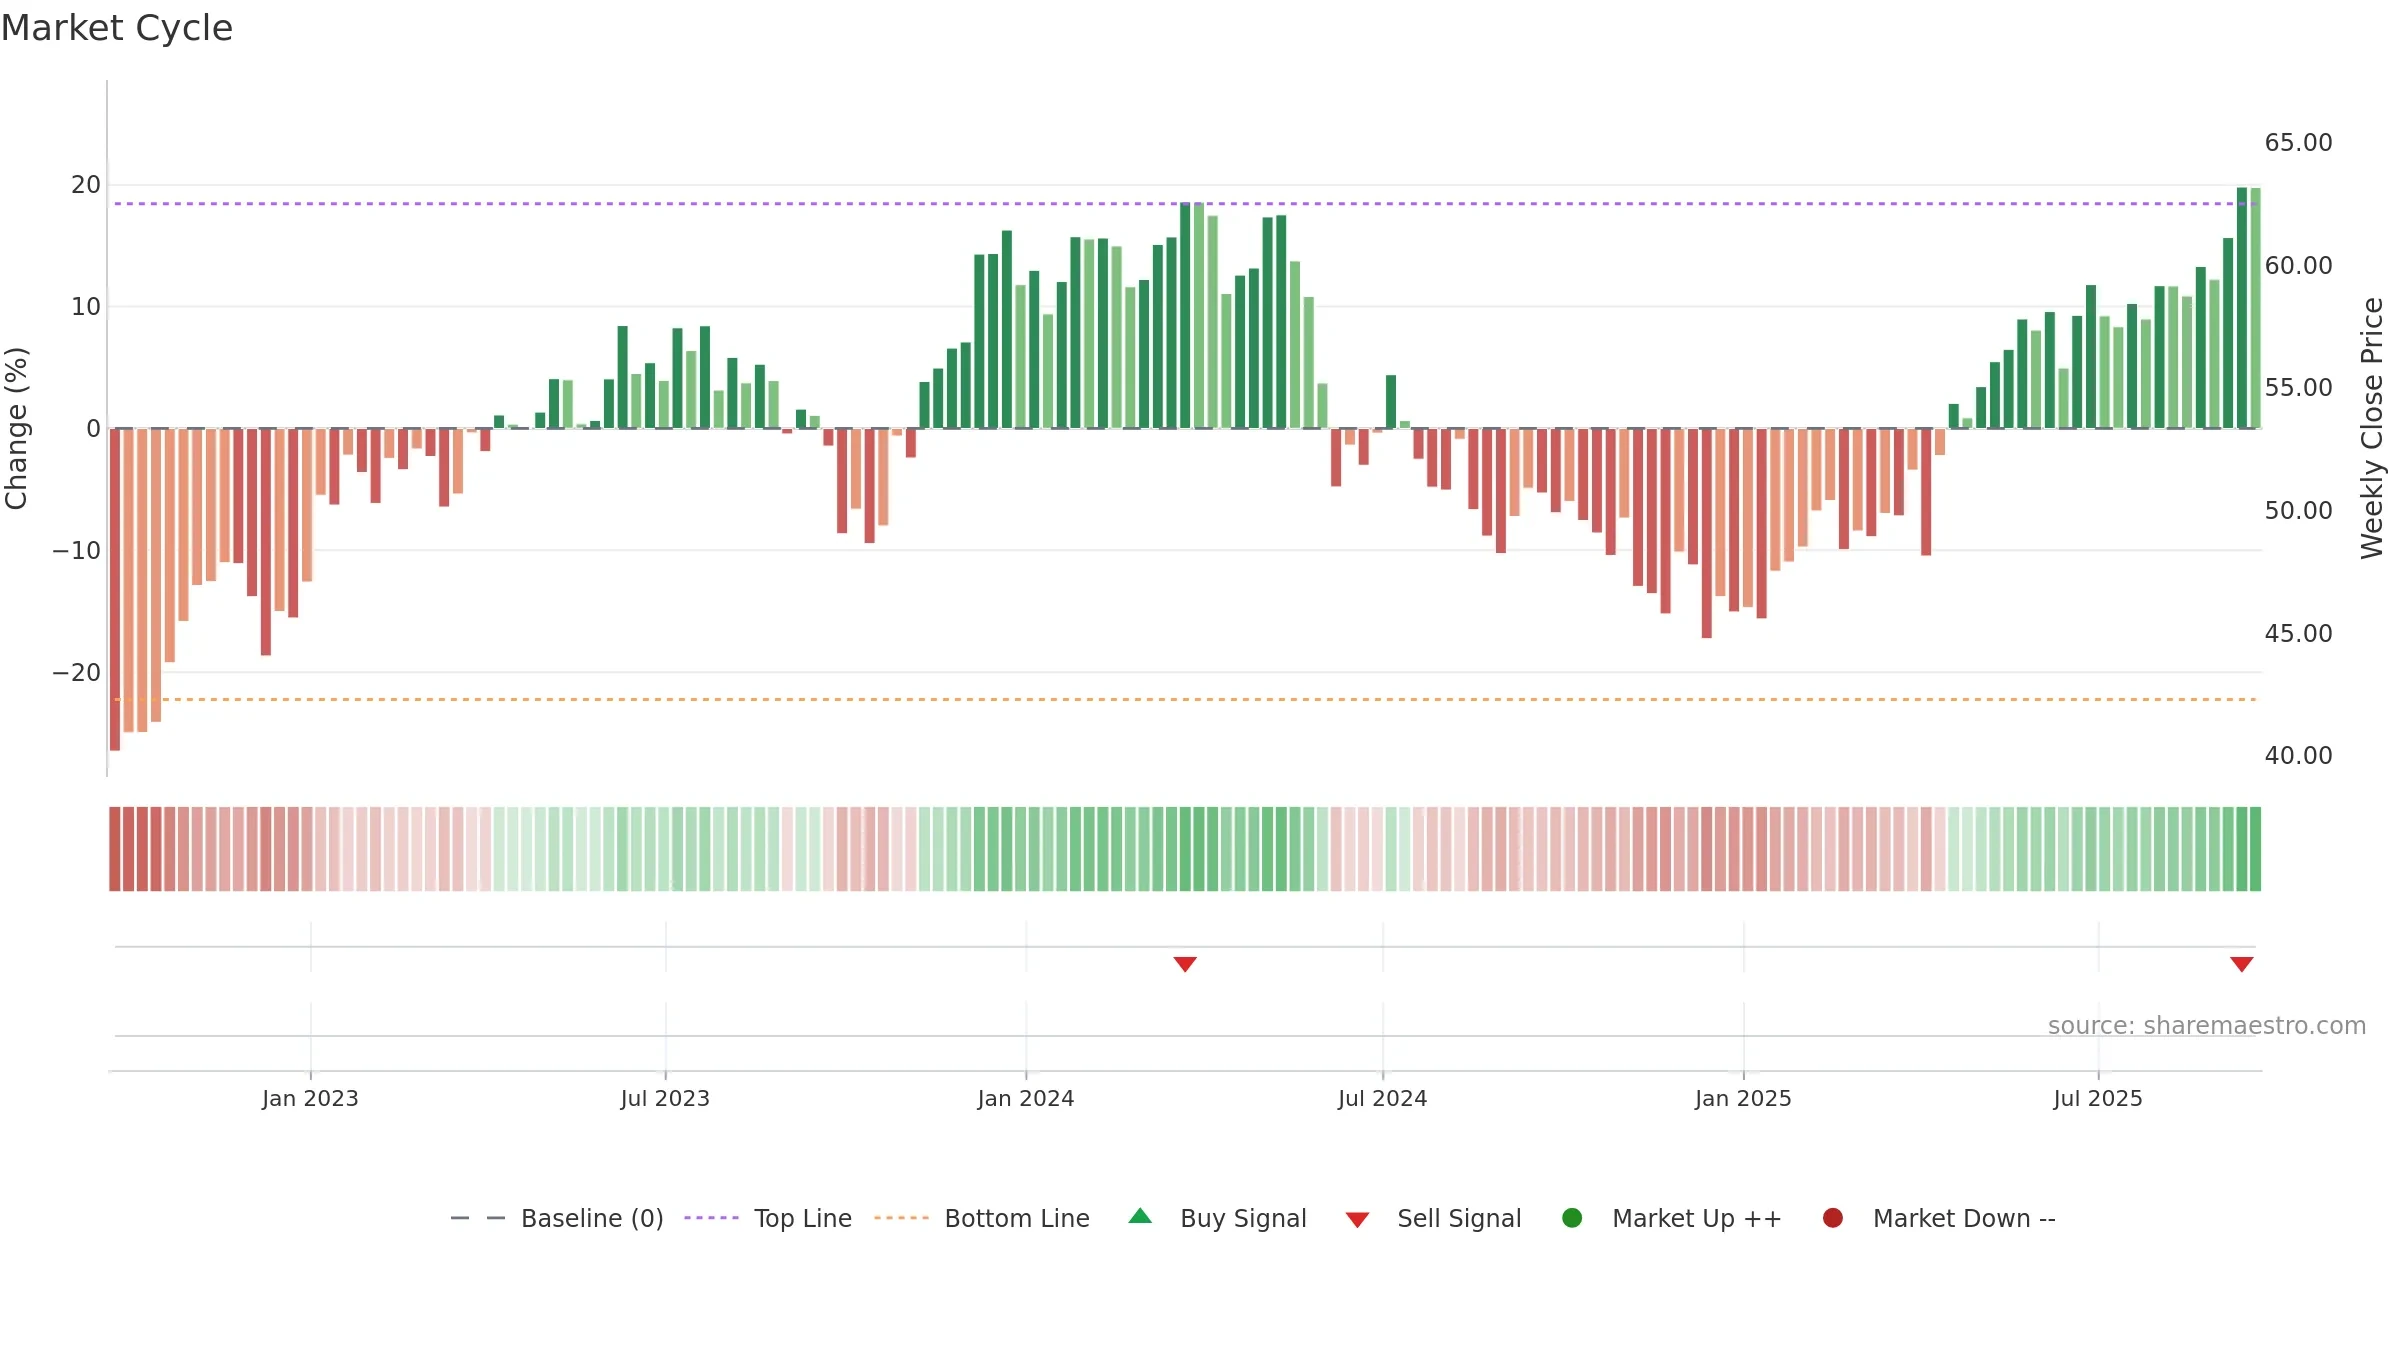
Task: Click the Change (%) axis title
Action: [16, 428]
